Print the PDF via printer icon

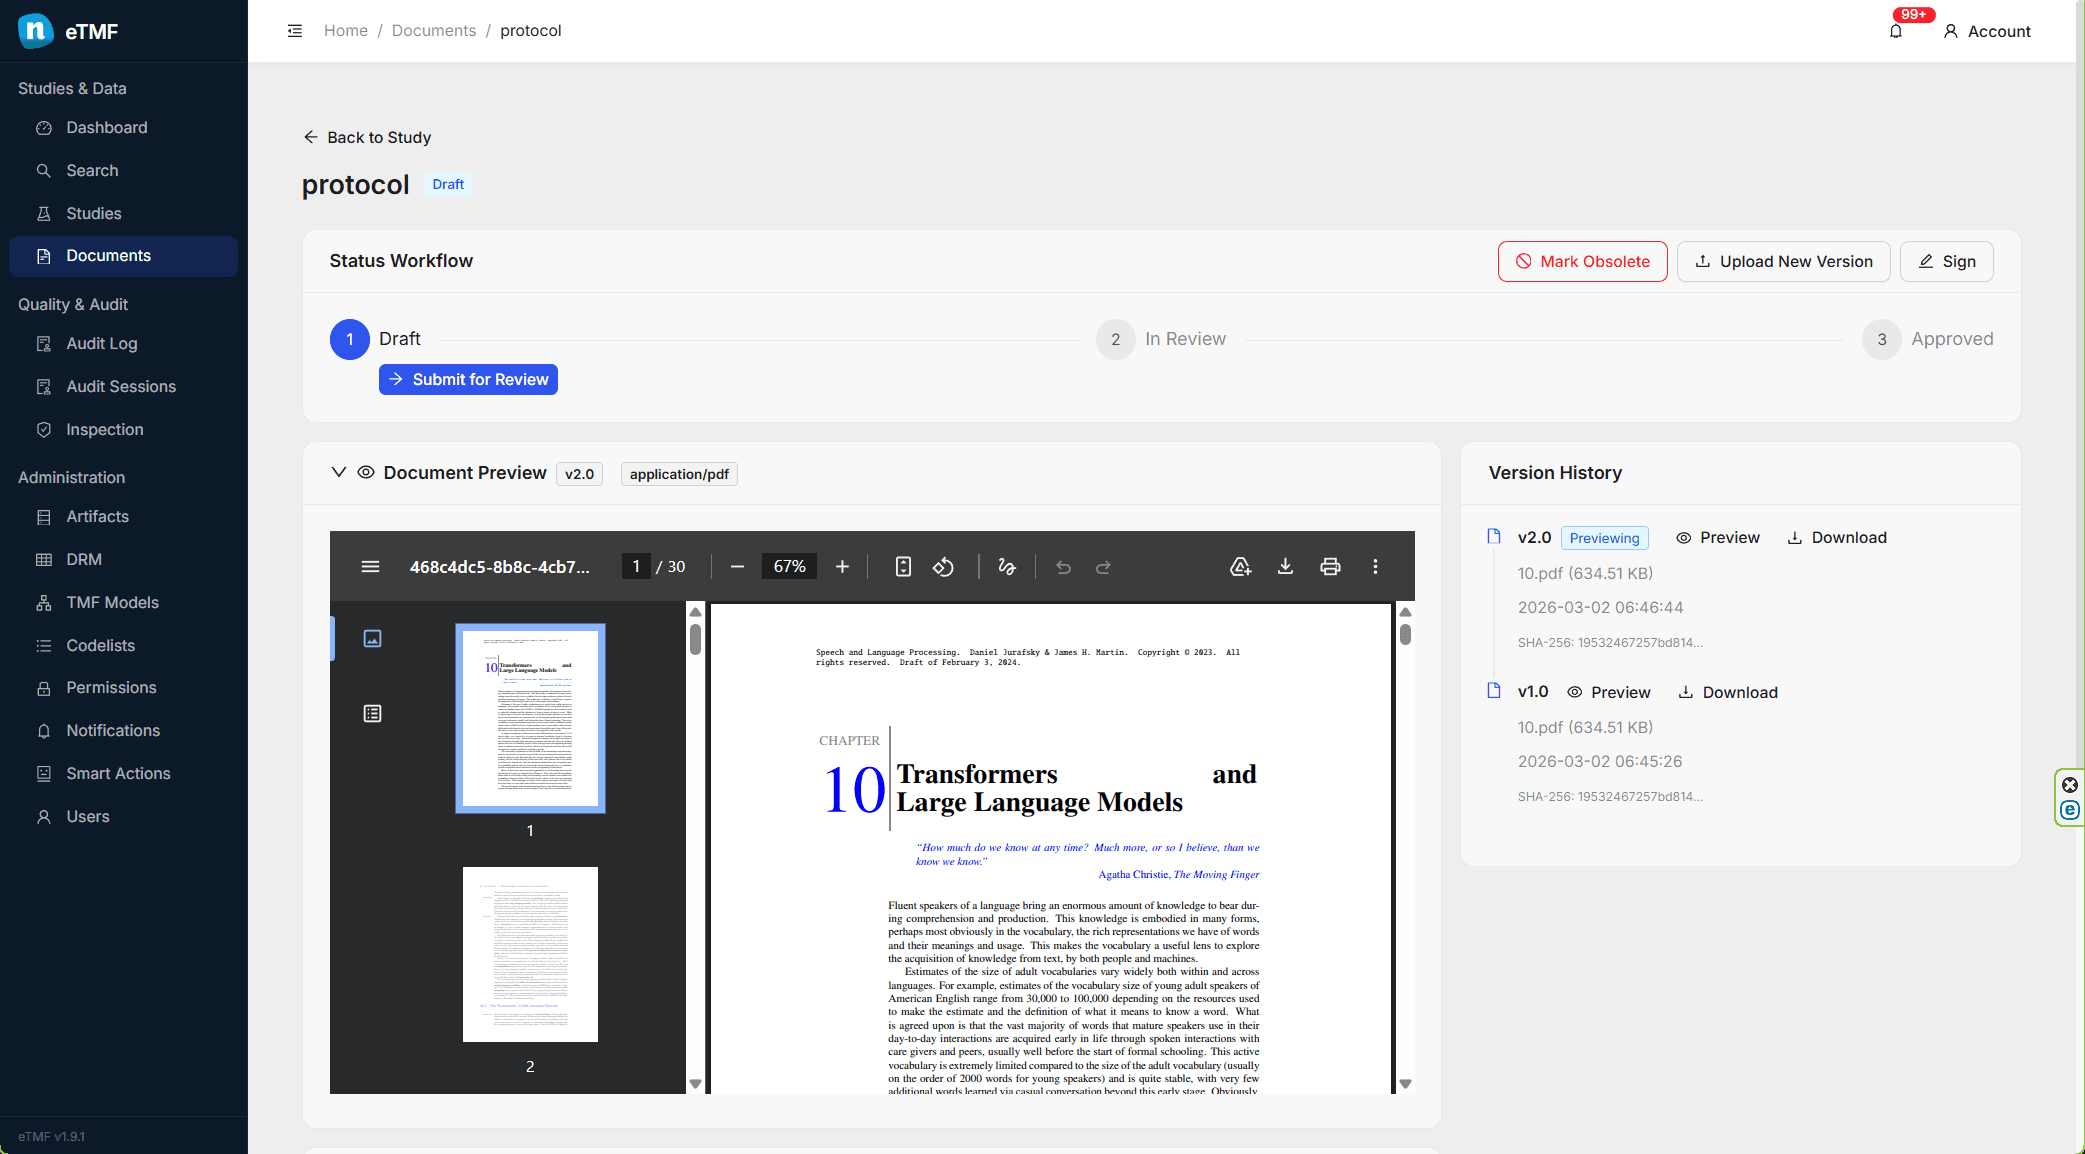[1330, 567]
